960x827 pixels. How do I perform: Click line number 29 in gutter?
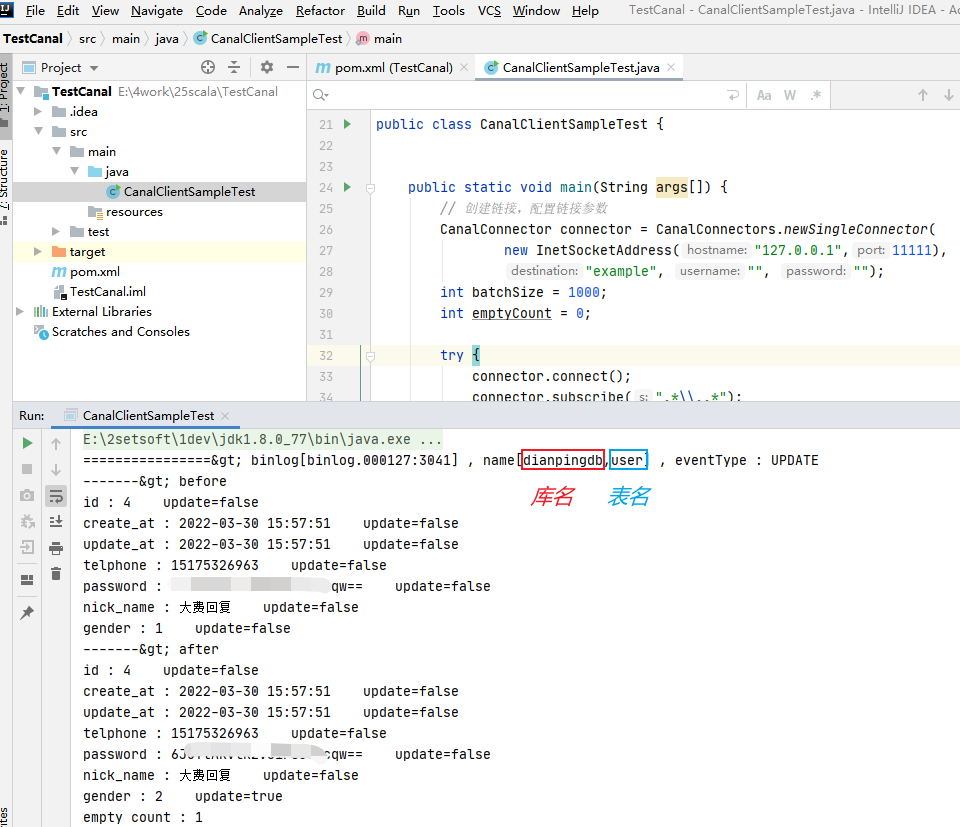click(326, 293)
